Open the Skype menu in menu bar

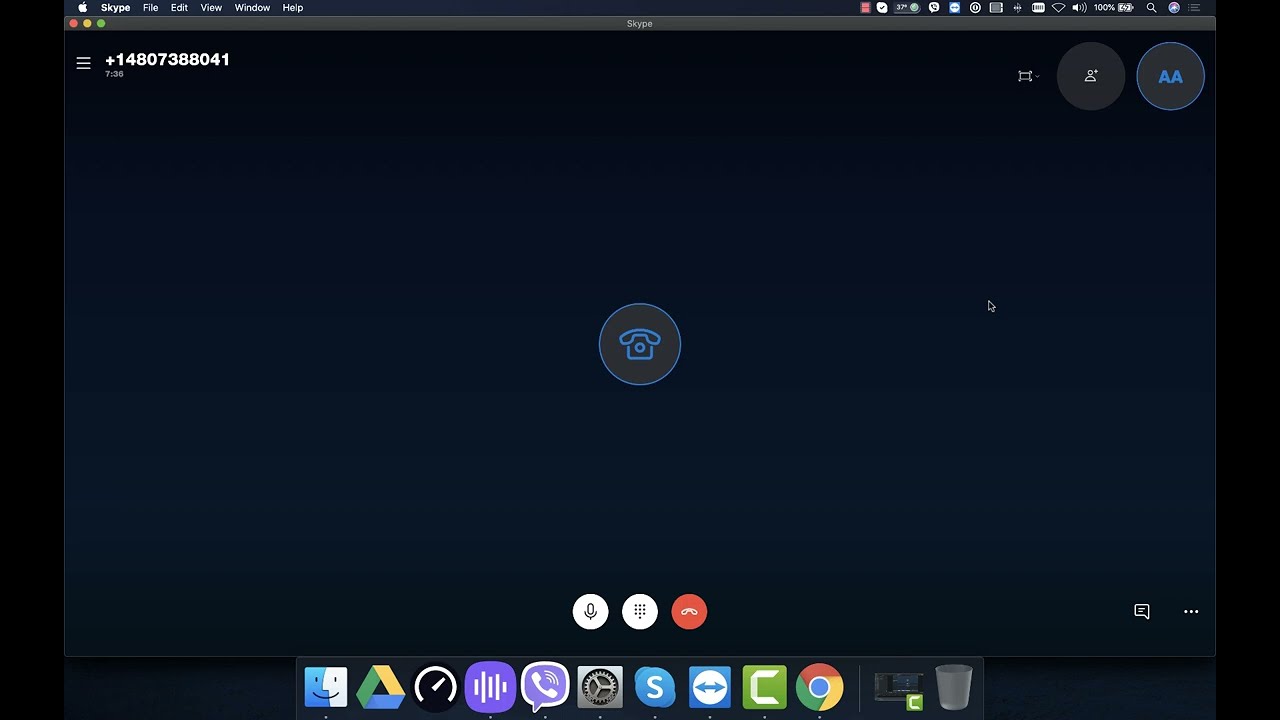tap(115, 7)
